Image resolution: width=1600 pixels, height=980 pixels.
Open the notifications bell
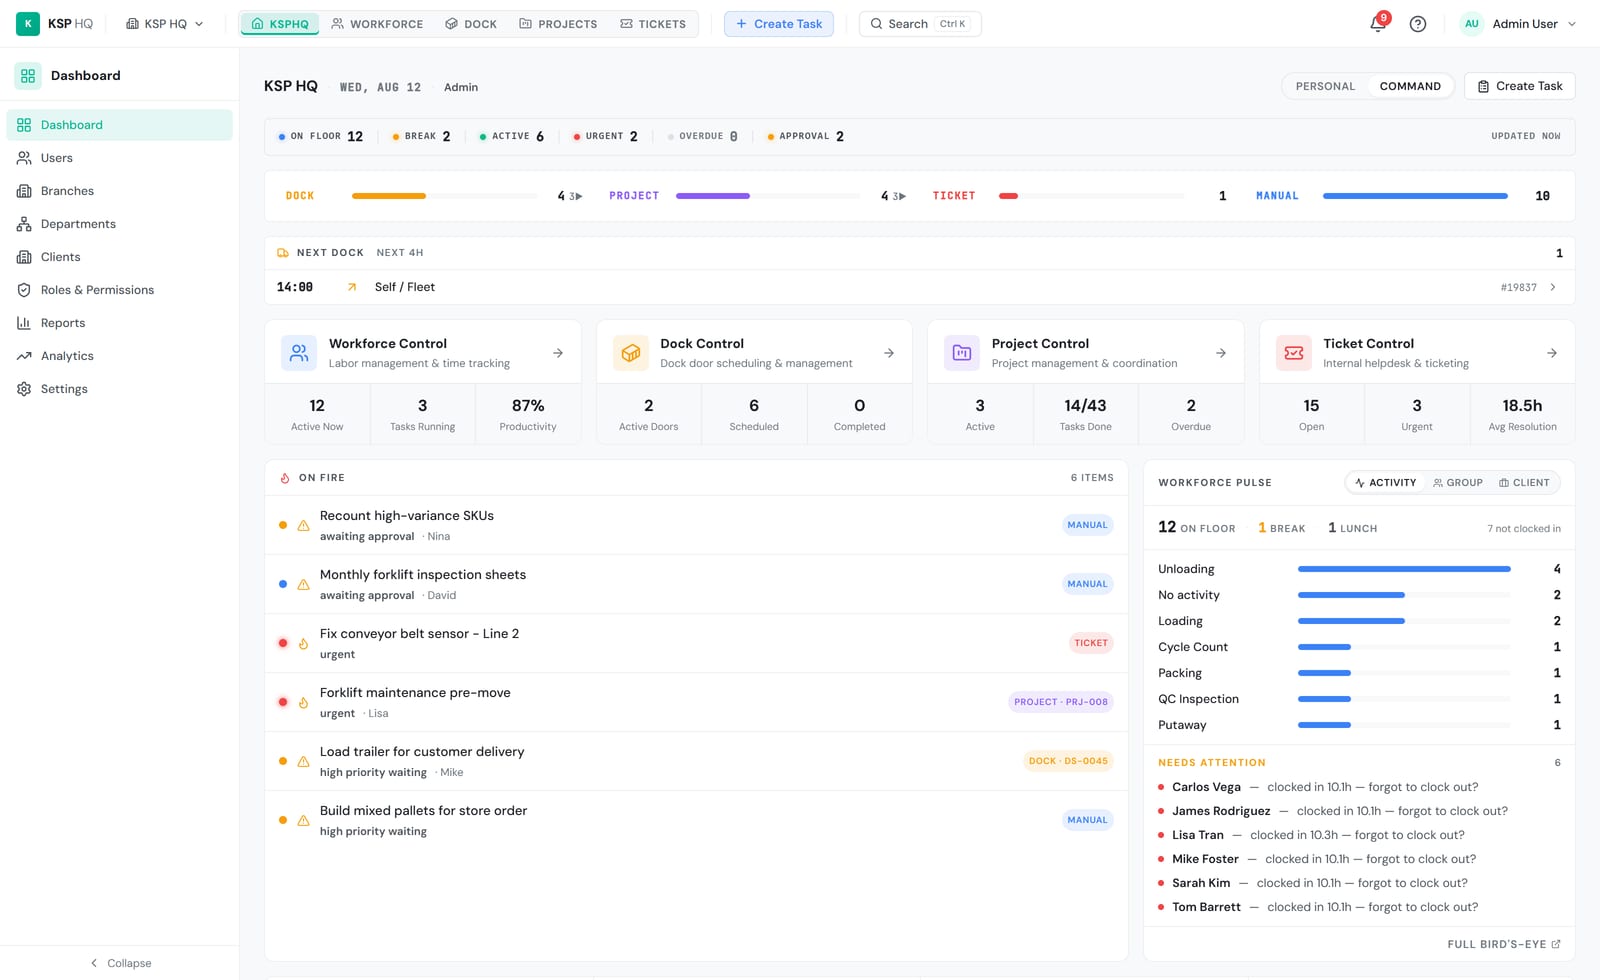click(x=1378, y=24)
